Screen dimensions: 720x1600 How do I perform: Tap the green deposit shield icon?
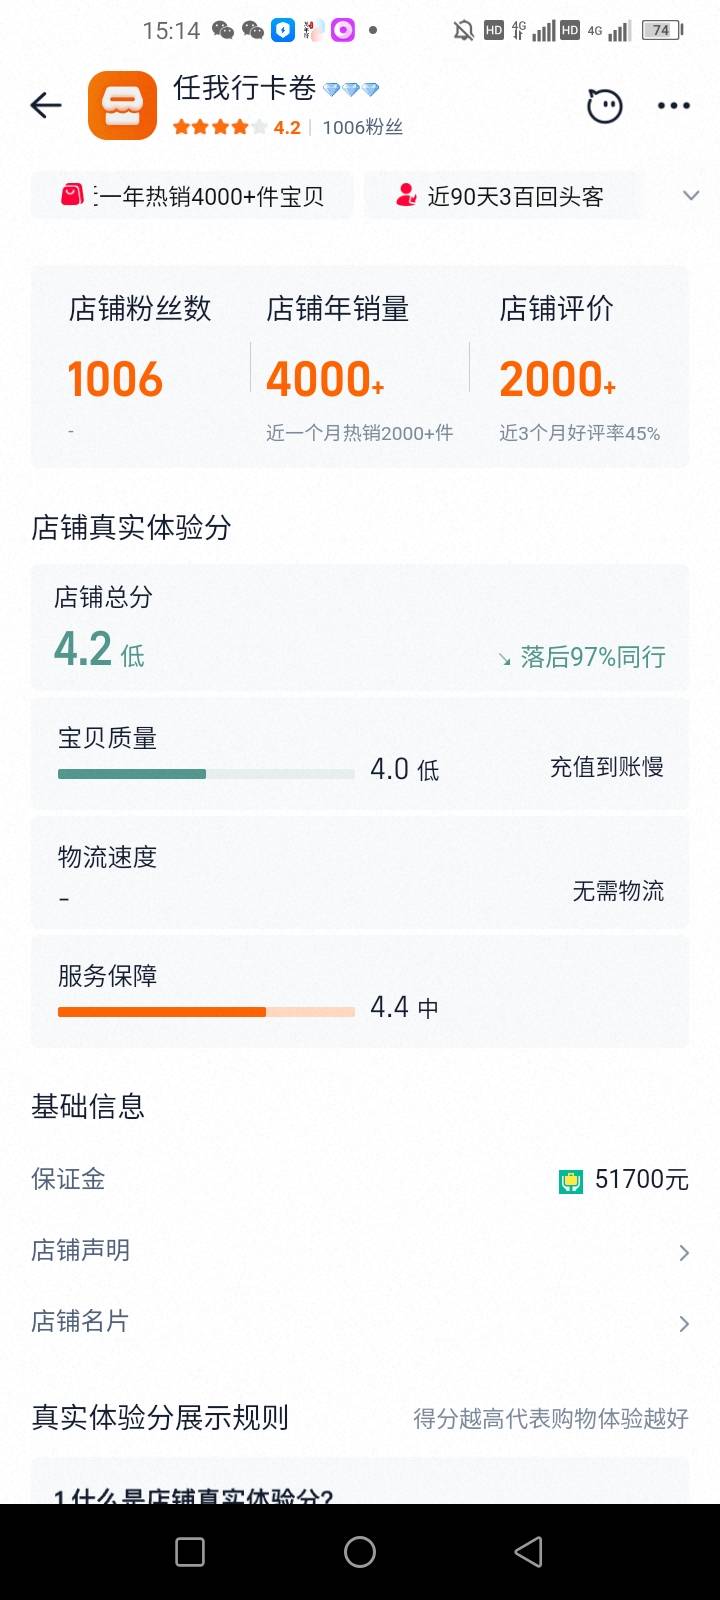tap(570, 1181)
